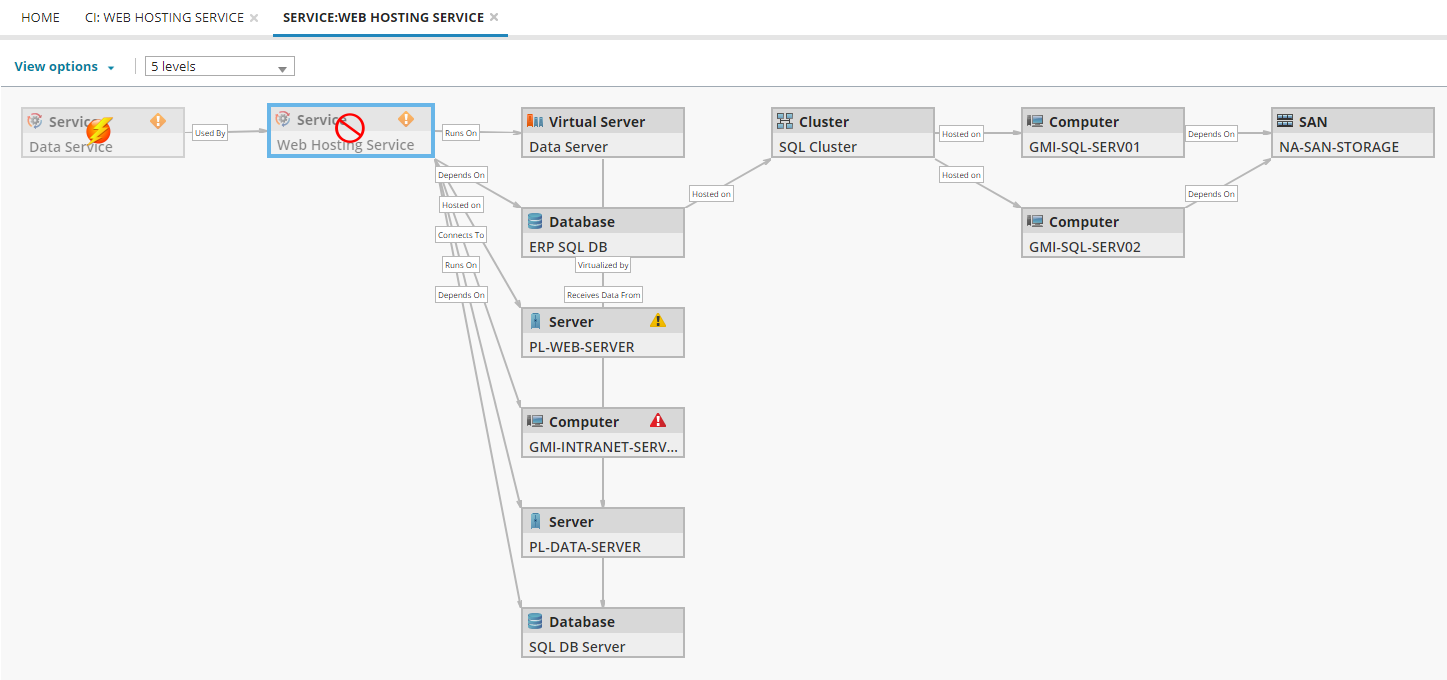Screen dimensions: 1447x680
Task: Click the server icon on PL-DATA-SERVER
Action: click(536, 521)
